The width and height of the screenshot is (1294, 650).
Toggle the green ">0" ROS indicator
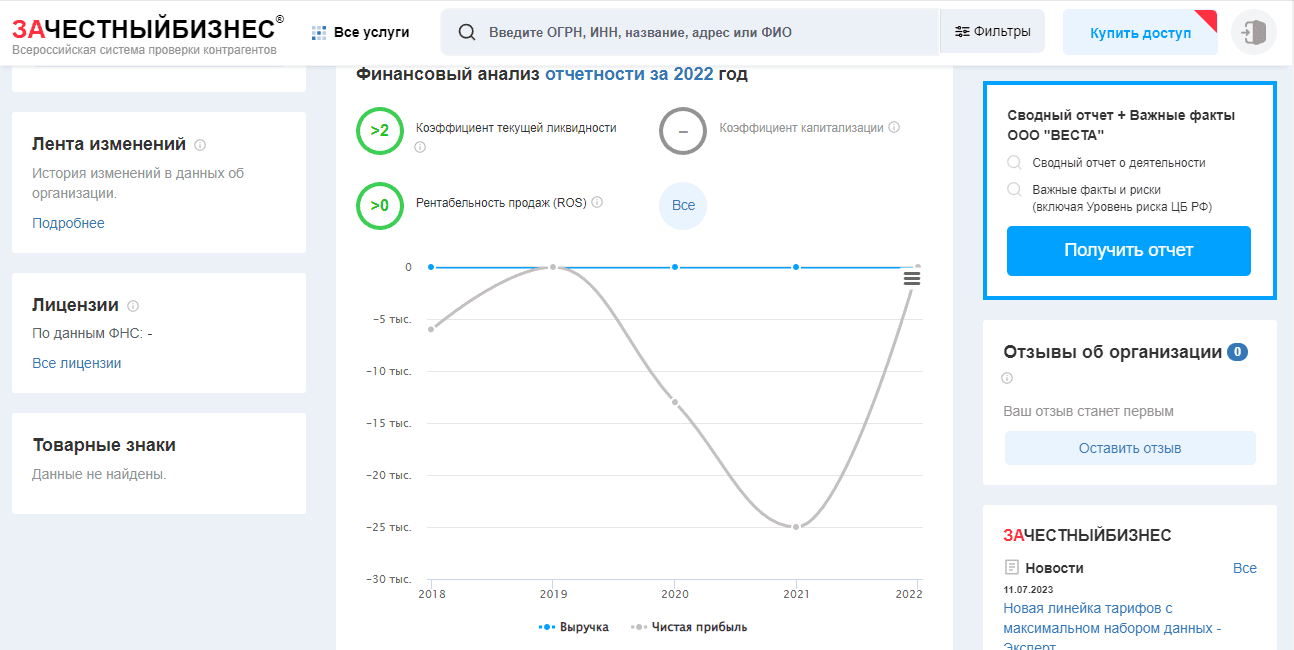[x=380, y=206]
